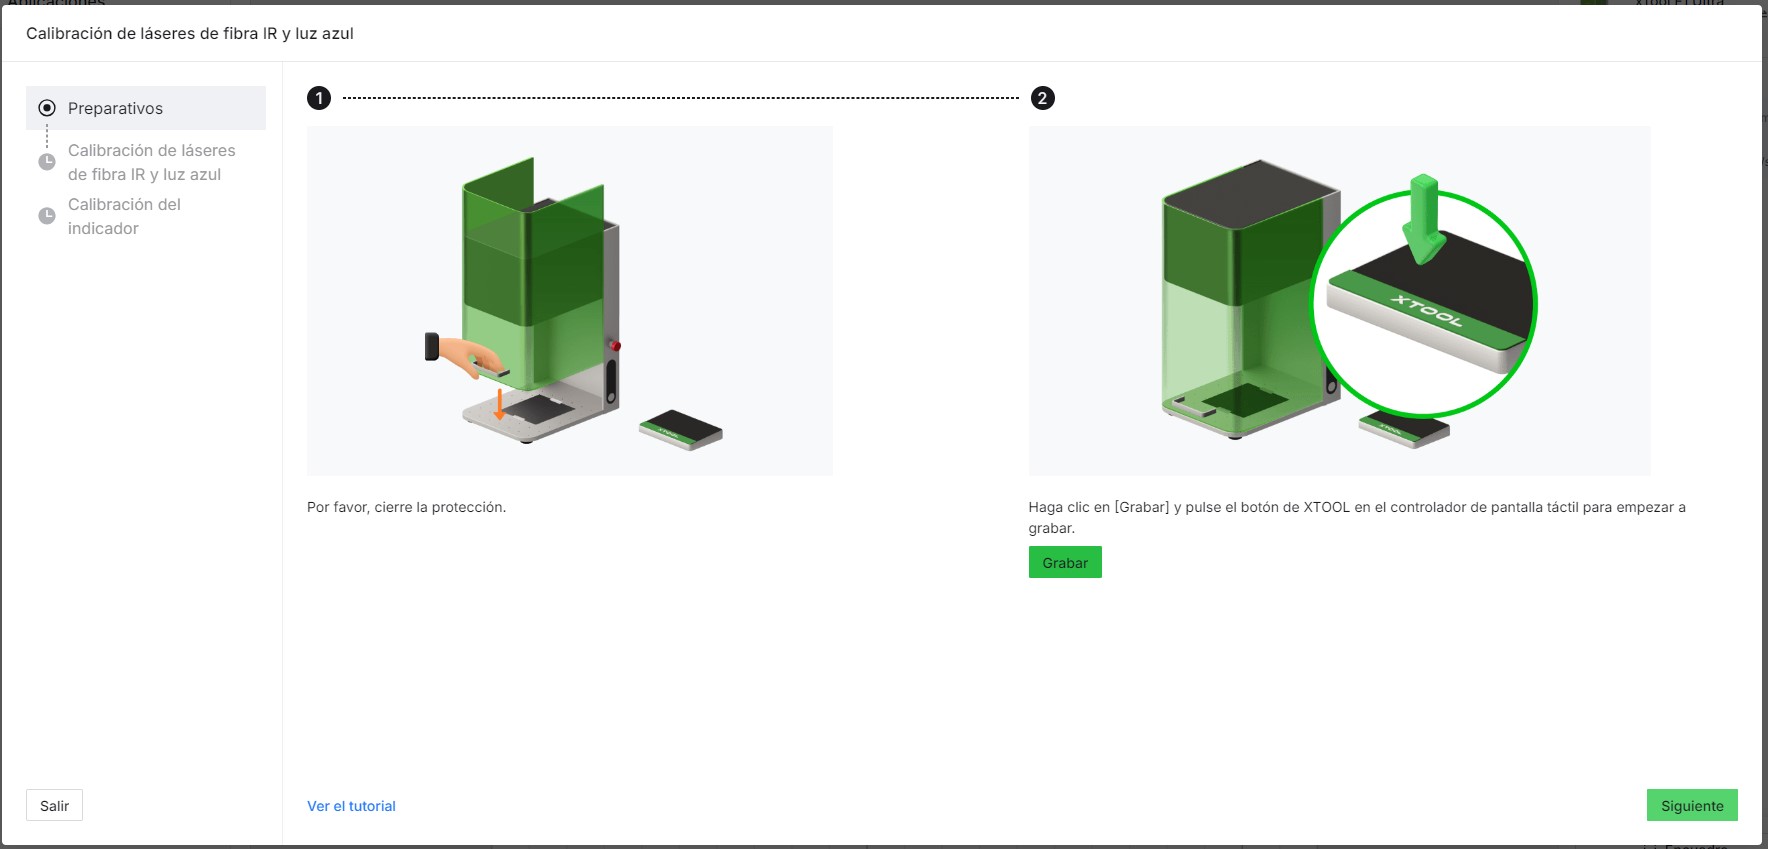This screenshot has width=1768, height=849.
Task: Click the green Grabar button
Action: [x=1065, y=562]
